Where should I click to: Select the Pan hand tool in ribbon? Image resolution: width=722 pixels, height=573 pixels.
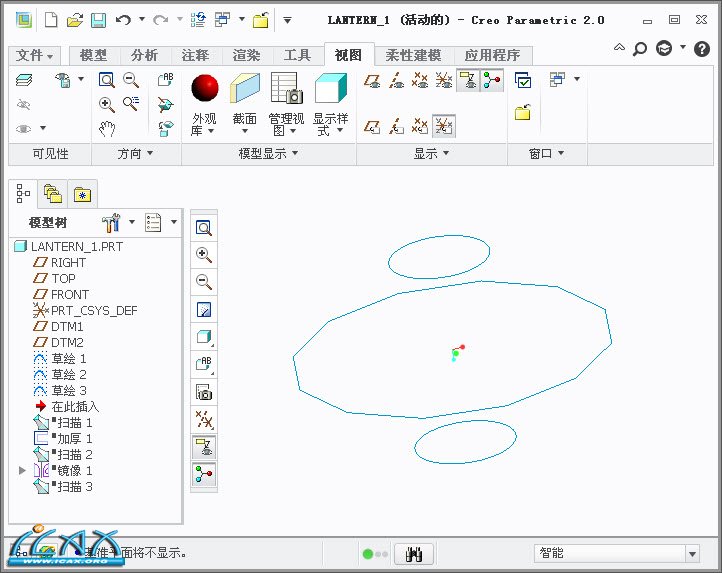pyautogui.click(x=107, y=128)
